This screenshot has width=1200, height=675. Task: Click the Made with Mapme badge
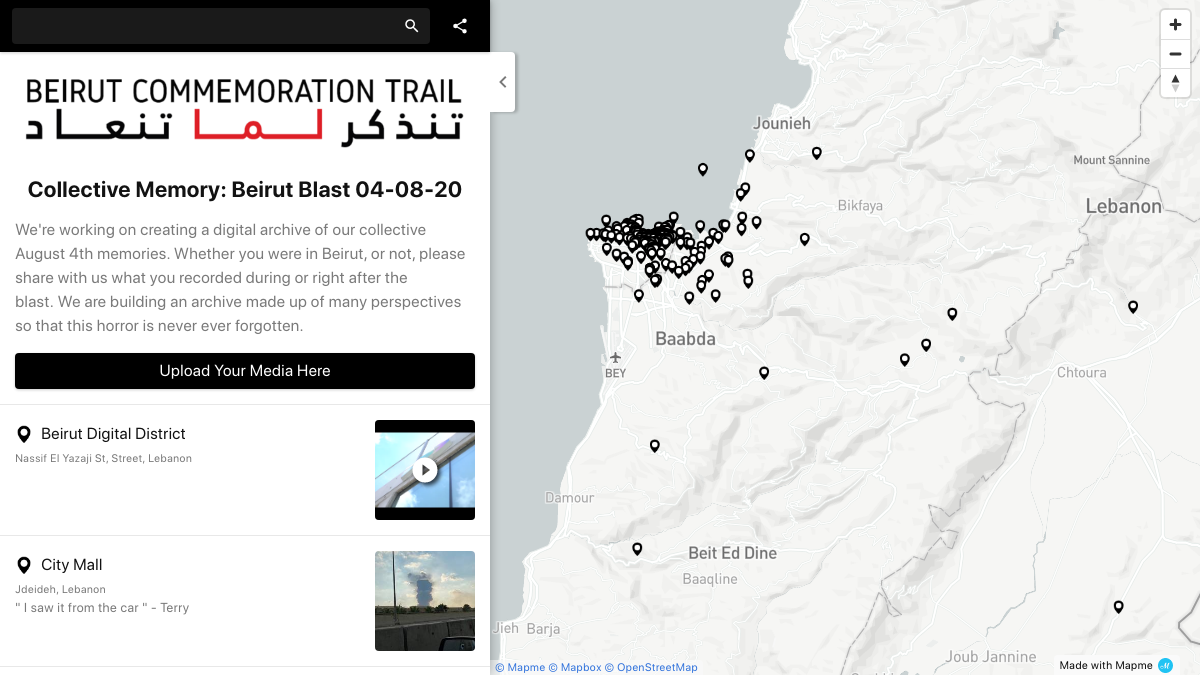(x=1110, y=665)
